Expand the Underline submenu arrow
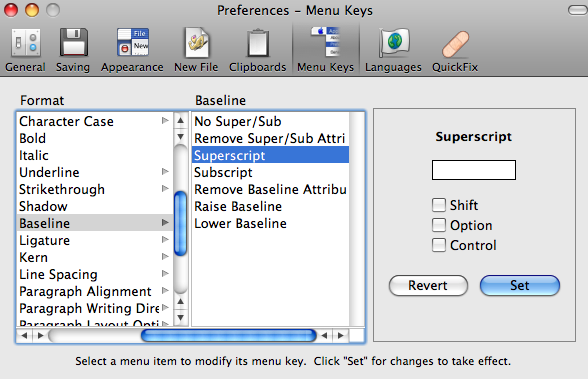Image resolution: width=588 pixels, height=379 pixels. [x=165, y=171]
